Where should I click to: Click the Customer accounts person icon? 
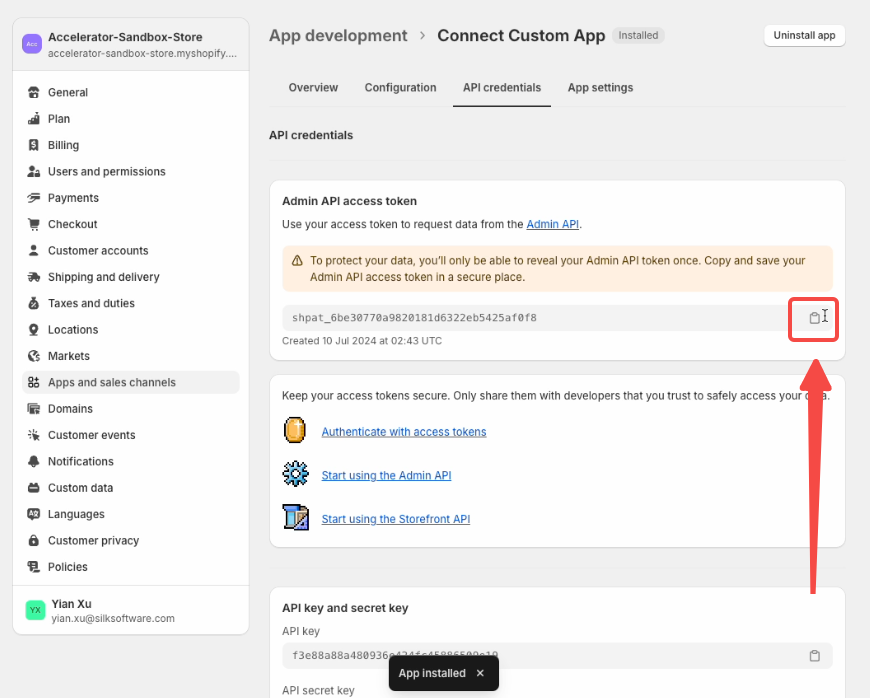34,250
